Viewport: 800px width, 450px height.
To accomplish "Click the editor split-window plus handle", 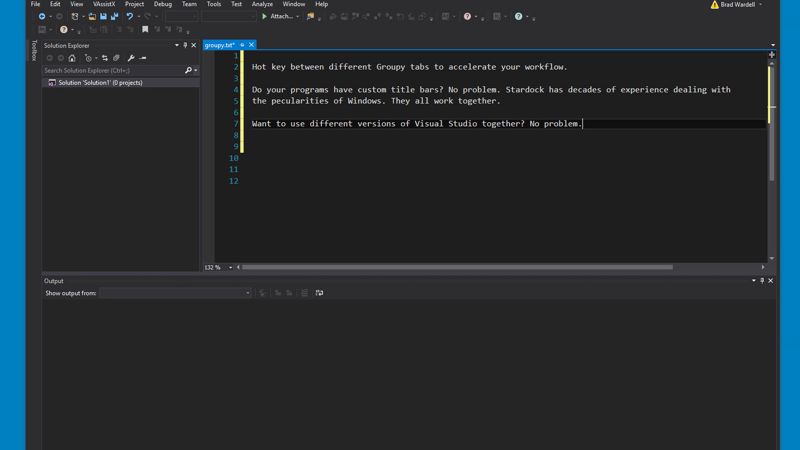I will click(772, 55).
